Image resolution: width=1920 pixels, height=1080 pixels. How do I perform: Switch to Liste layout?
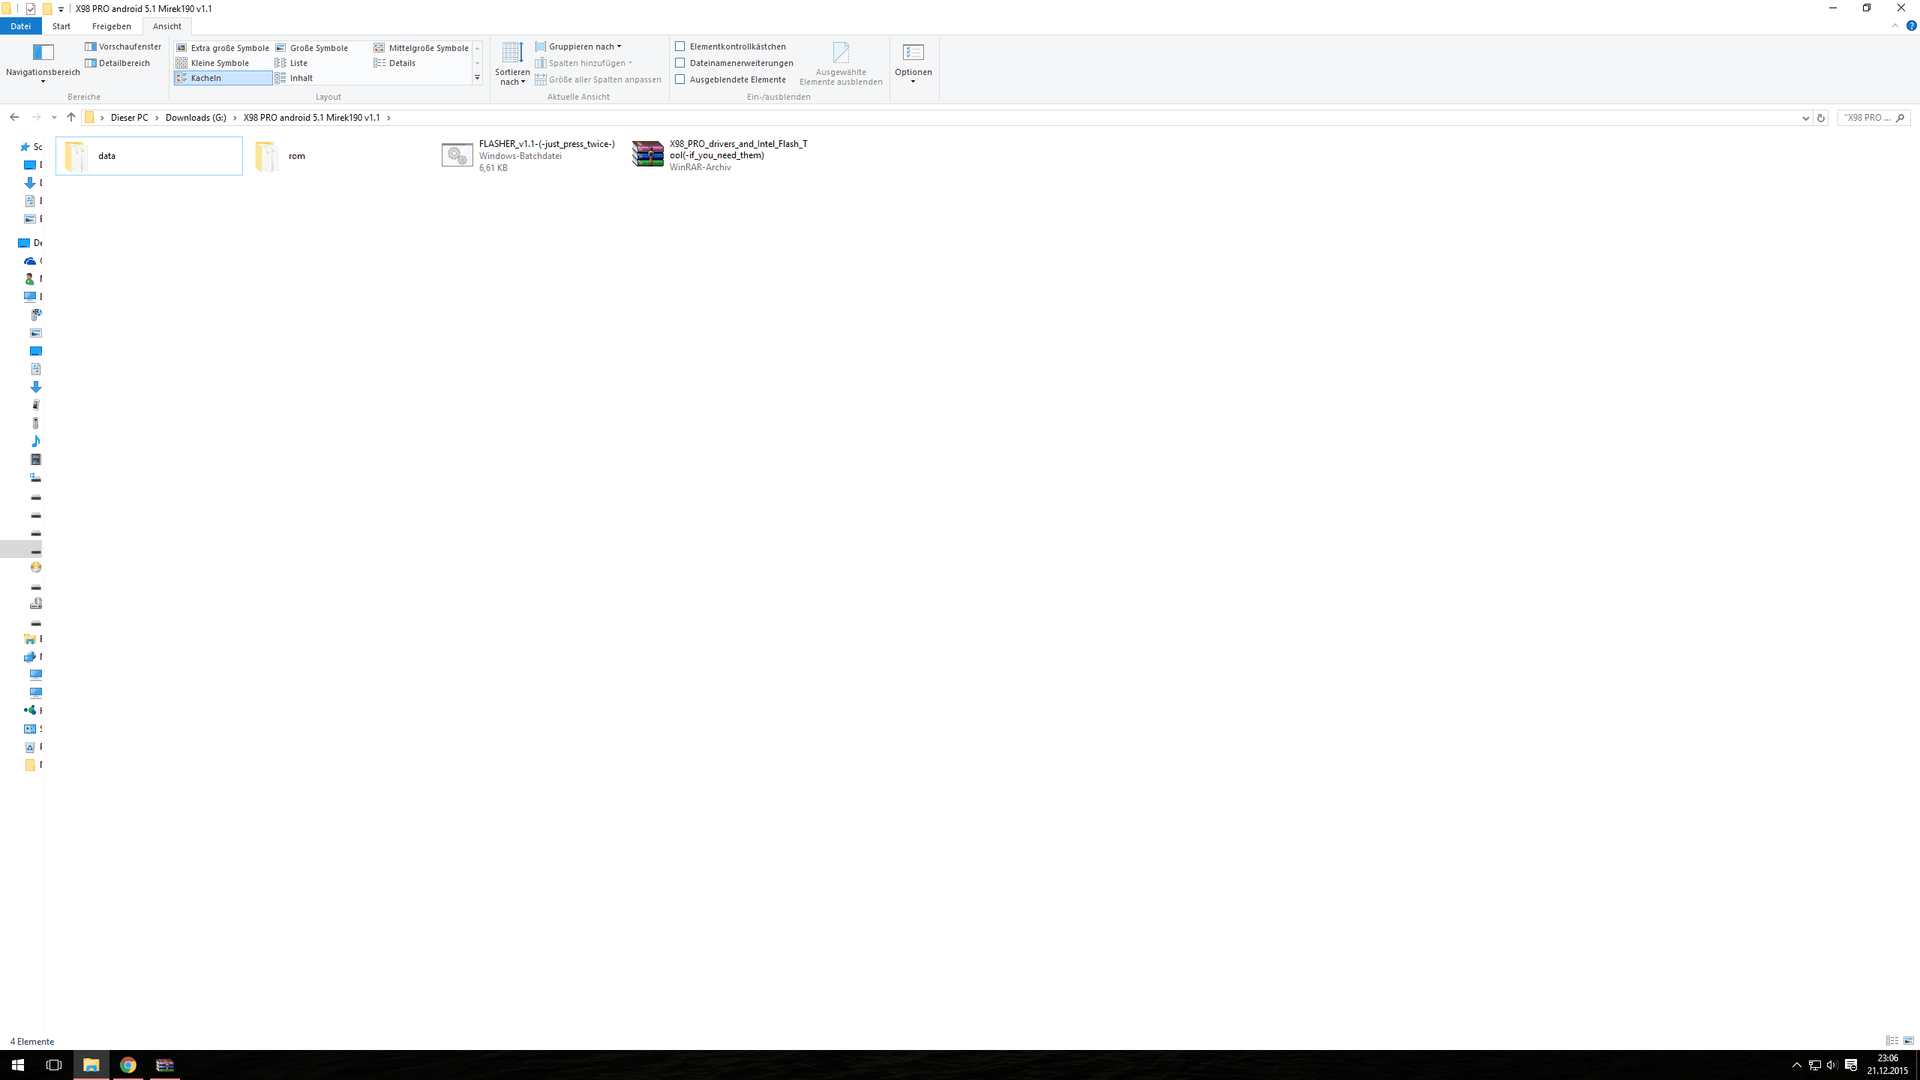point(292,63)
